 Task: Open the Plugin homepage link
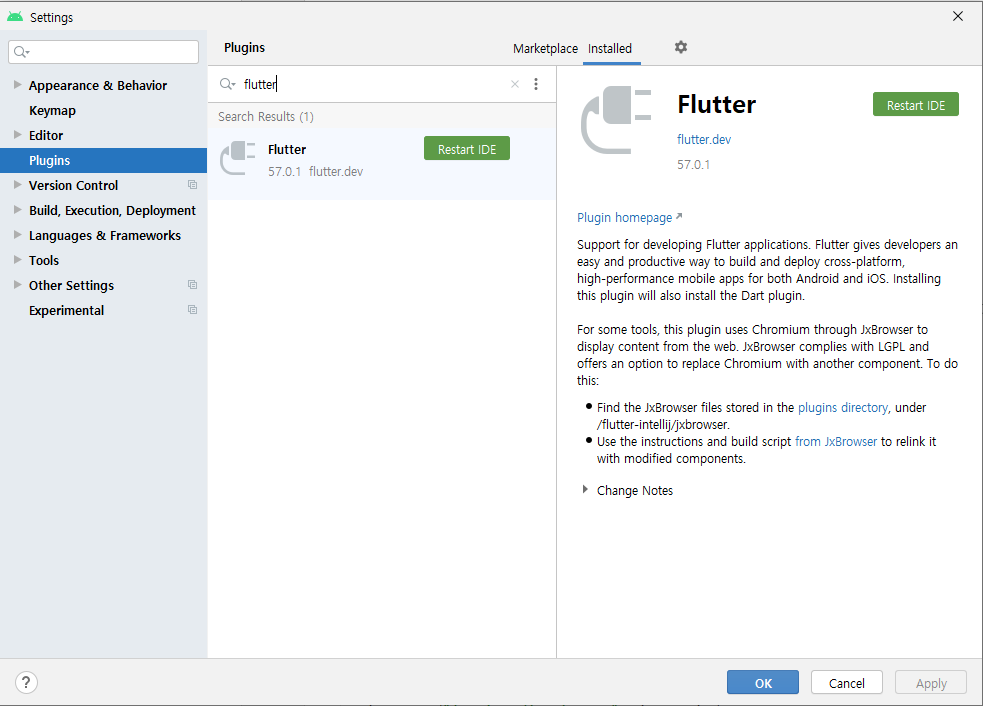[629, 218]
